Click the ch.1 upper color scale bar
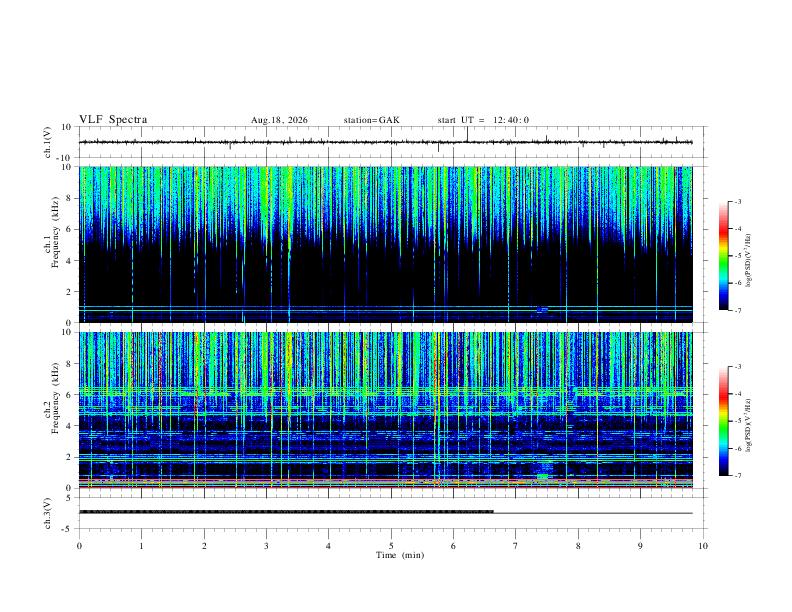Image resolution: width=792 pixels, height=612 pixels. pos(723,256)
